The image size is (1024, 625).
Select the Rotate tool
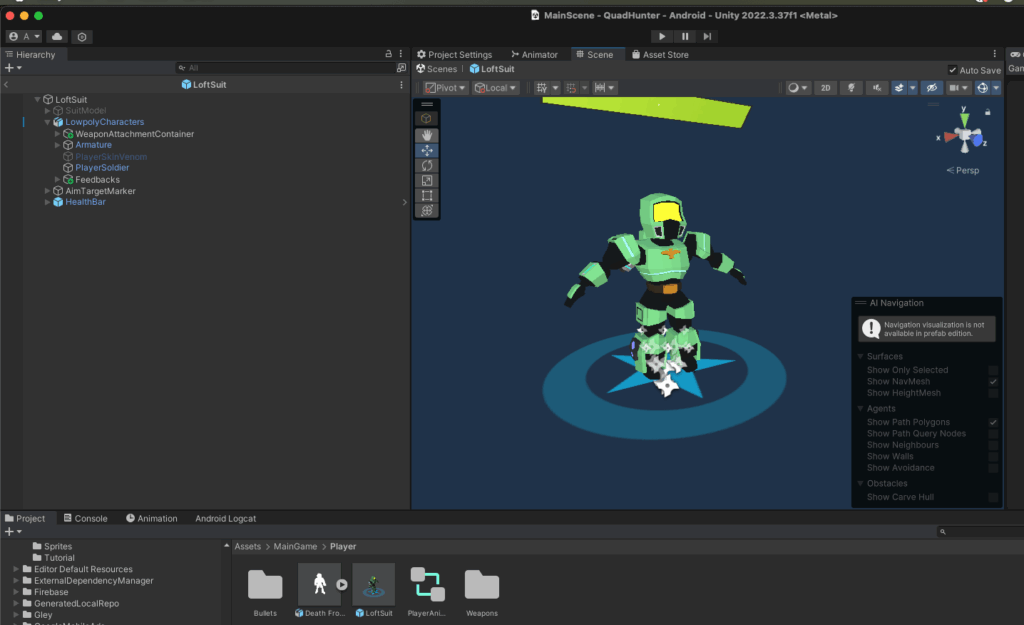427,165
